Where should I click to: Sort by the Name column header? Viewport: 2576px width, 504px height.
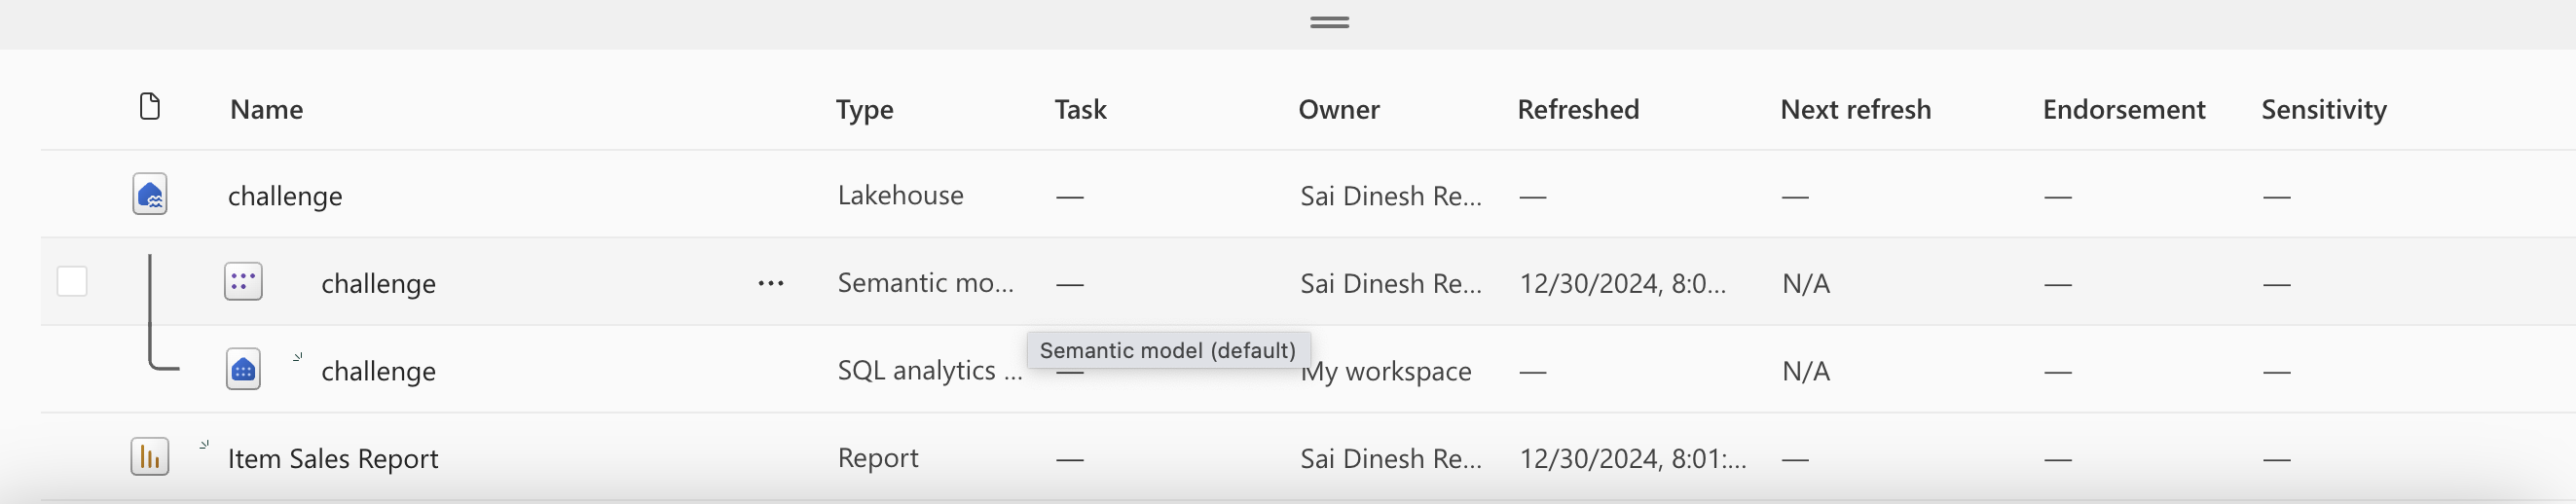(x=266, y=109)
